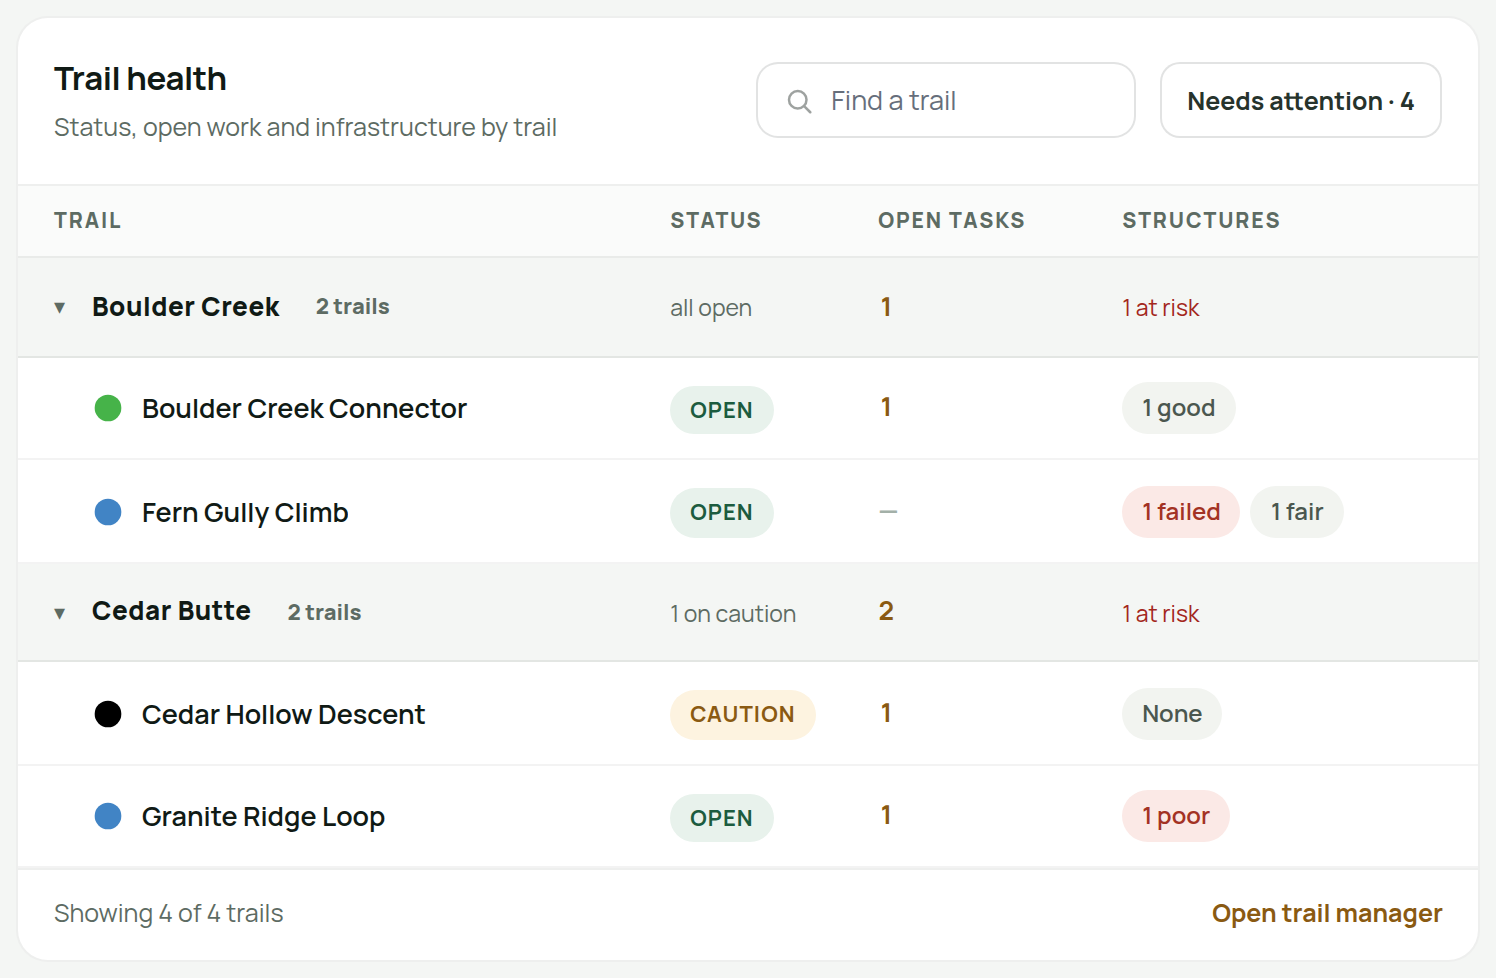
Task: Collapse the Cedar Butte group
Action: 60,613
